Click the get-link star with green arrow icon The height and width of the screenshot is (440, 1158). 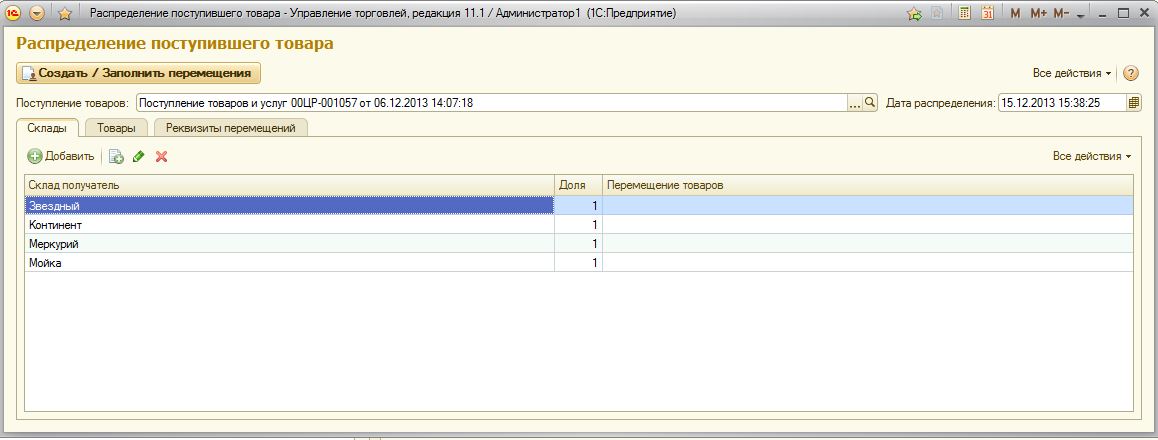coord(914,13)
